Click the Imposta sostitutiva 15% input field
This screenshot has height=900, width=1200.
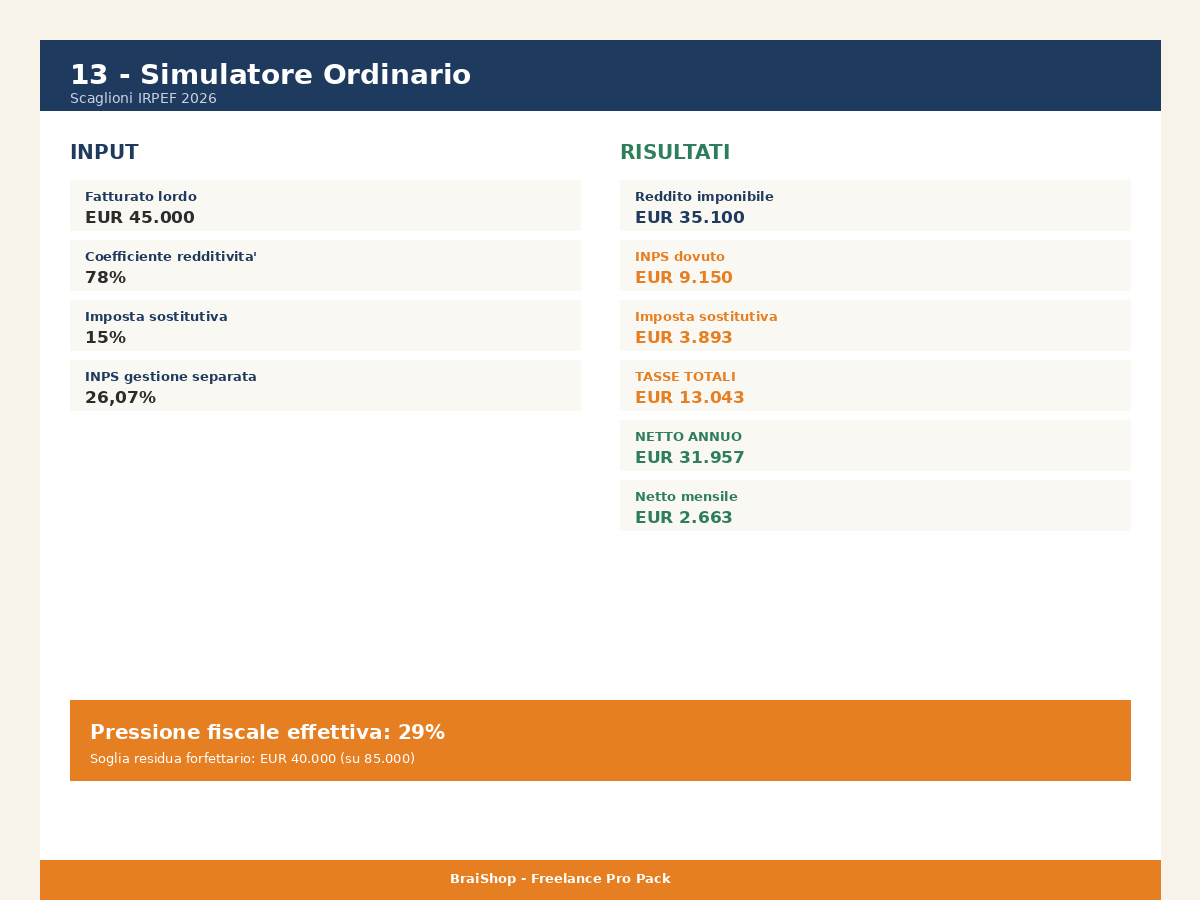coord(325,325)
